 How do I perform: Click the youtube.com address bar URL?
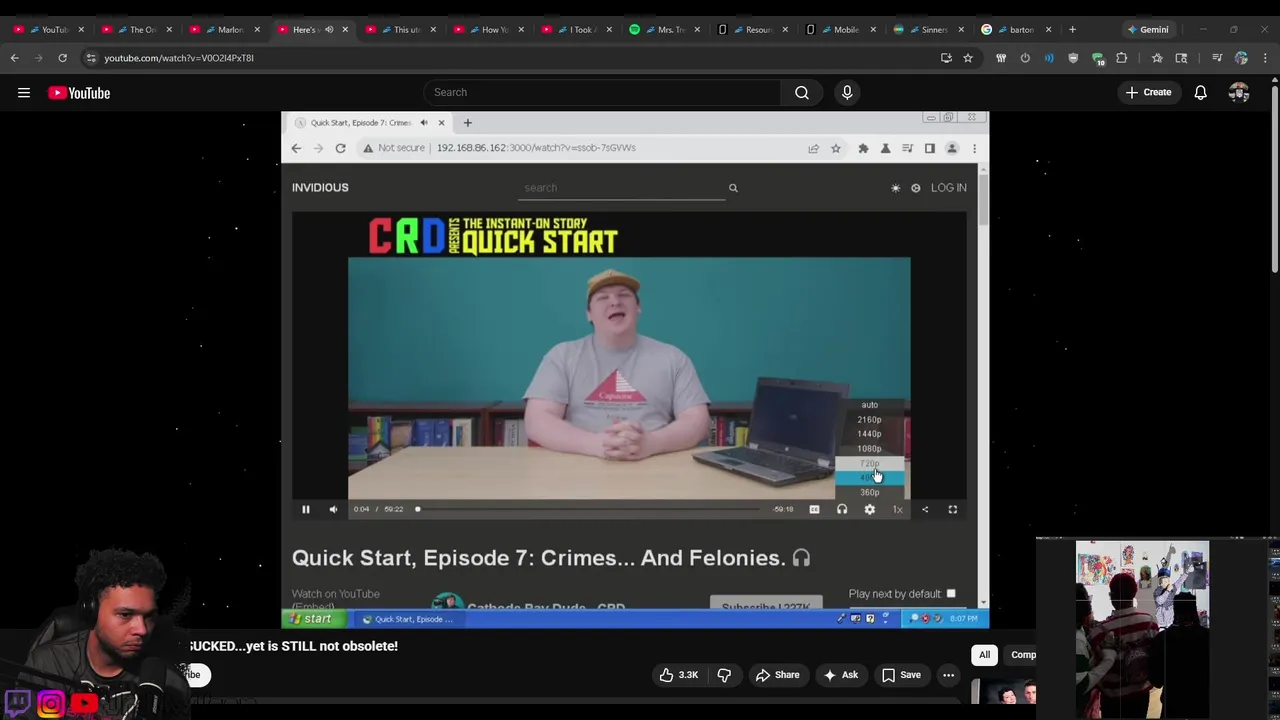[x=179, y=58]
